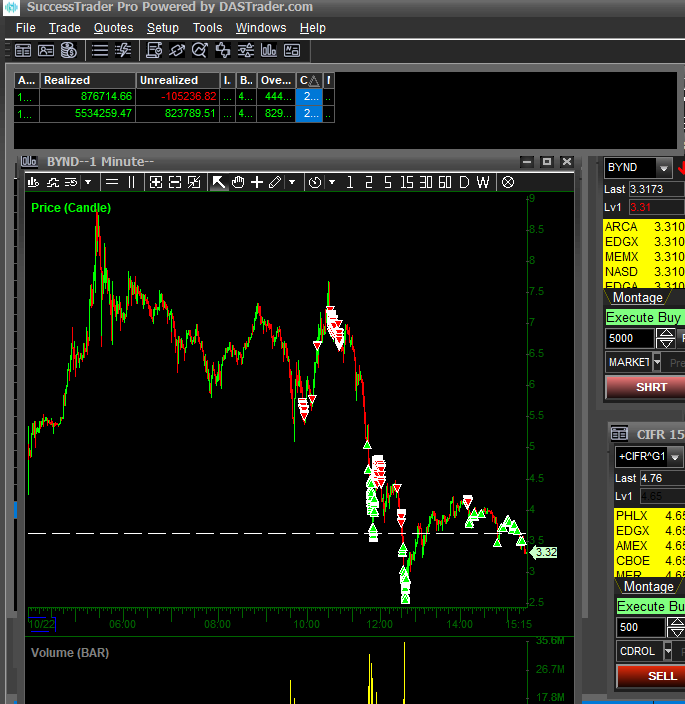Click the CIFR montage window title icon
The height and width of the screenshot is (704, 685).
click(x=619, y=434)
